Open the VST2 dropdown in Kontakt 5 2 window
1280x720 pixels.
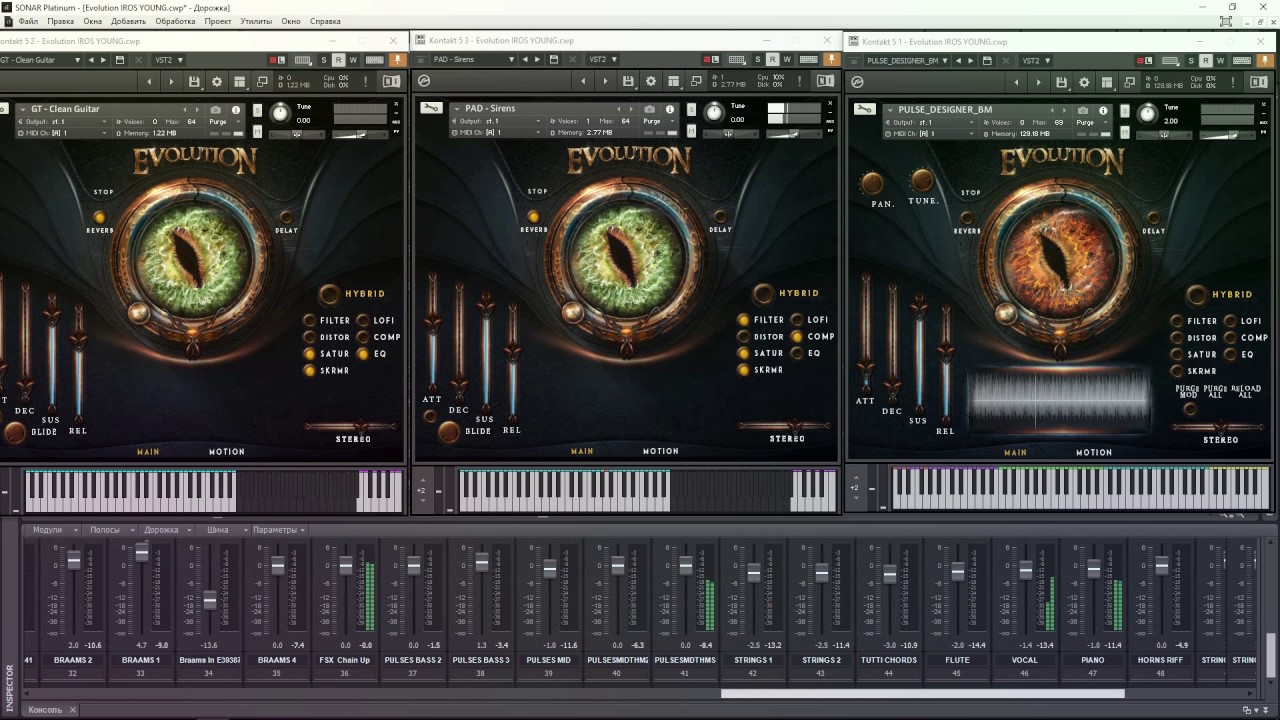coord(169,60)
